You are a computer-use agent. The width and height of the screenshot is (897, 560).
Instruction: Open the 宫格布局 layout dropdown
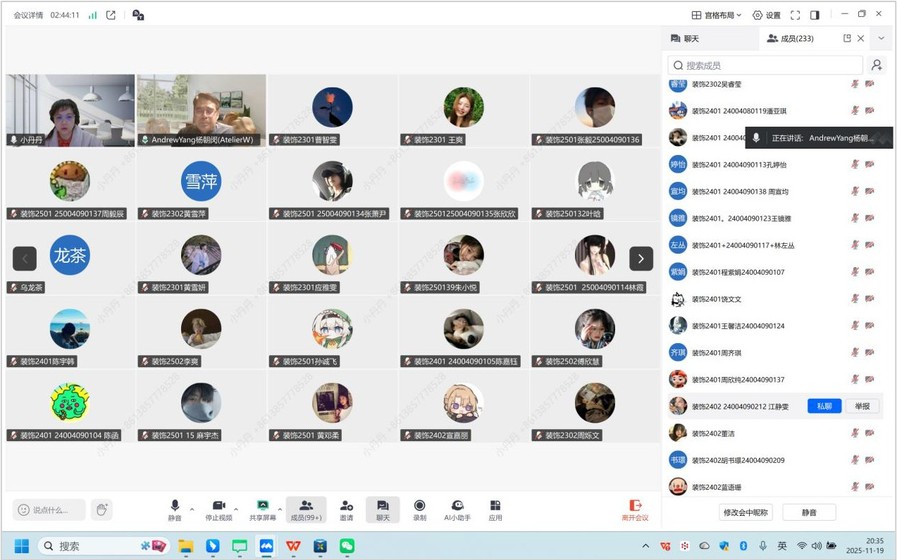click(717, 15)
